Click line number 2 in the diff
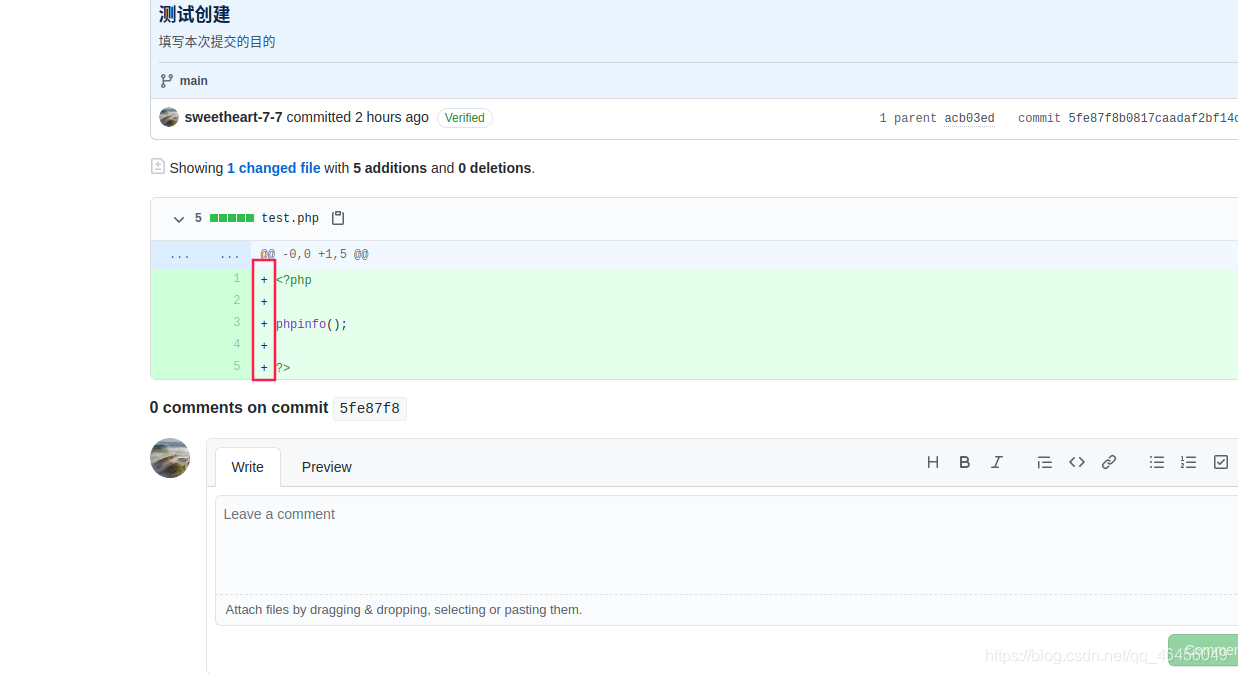 237,301
